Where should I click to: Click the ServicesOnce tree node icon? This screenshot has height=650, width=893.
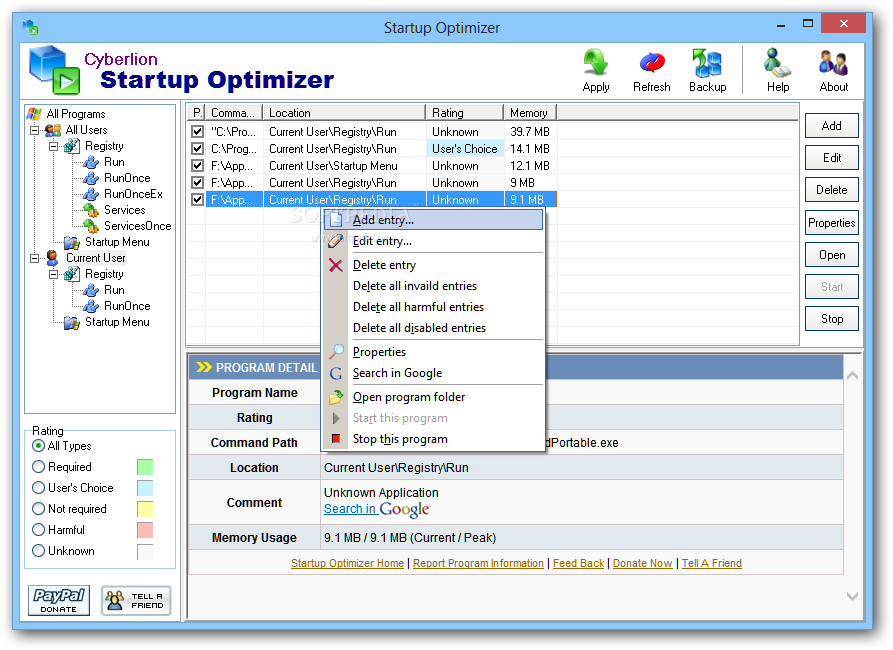pyautogui.click(x=91, y=226)
